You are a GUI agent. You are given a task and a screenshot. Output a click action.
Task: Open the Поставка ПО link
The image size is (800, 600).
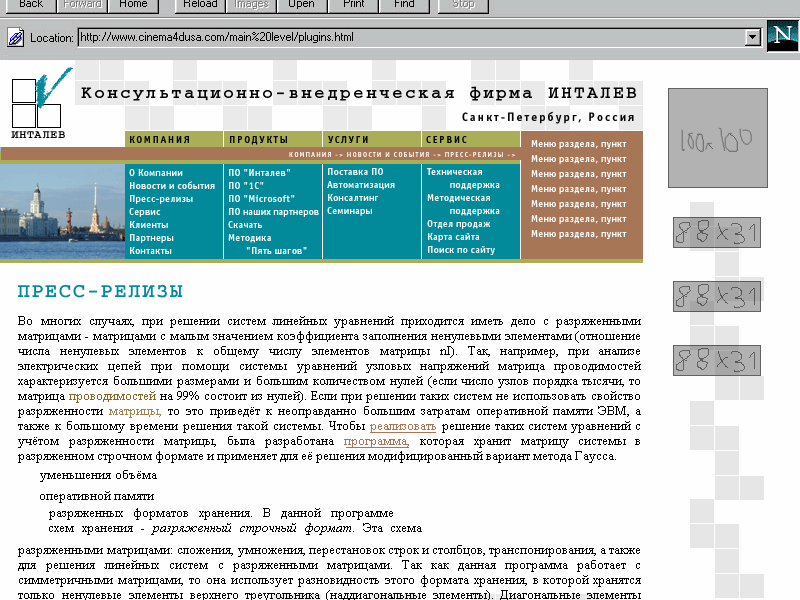click(x=355, y=172)
